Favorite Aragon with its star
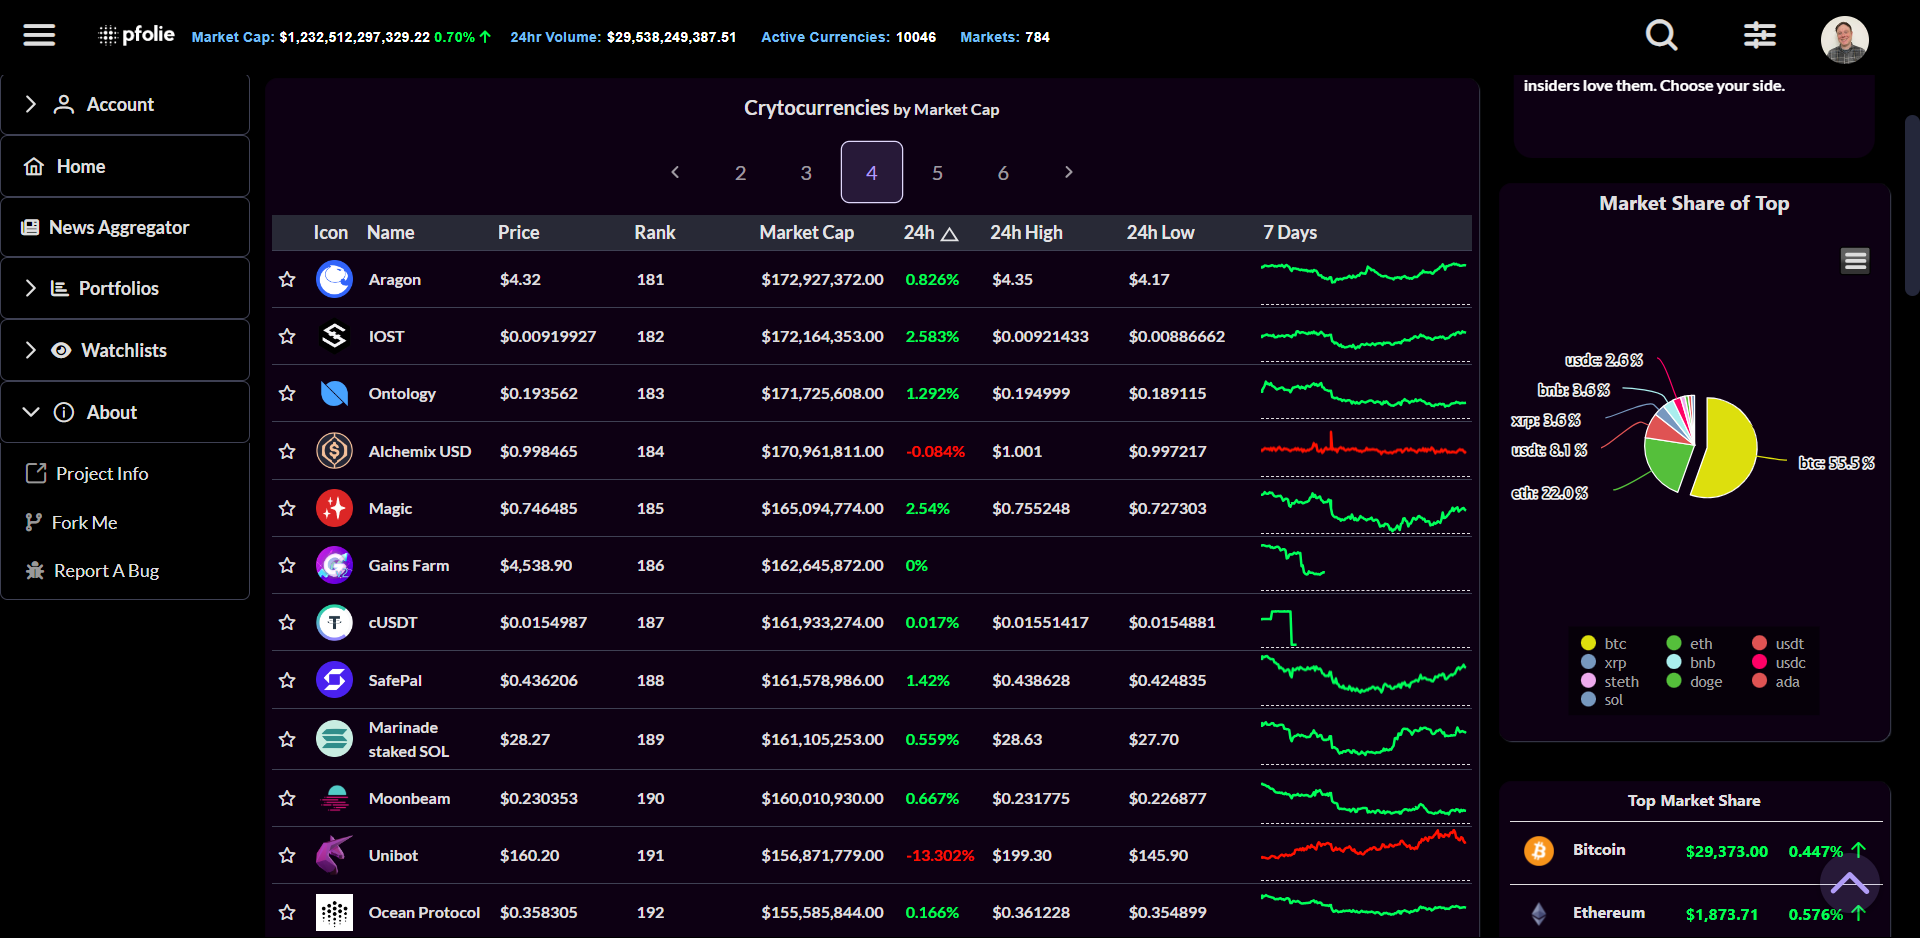Image resolution: width=1920 pixels, height=938 pixels. (287, 279)
